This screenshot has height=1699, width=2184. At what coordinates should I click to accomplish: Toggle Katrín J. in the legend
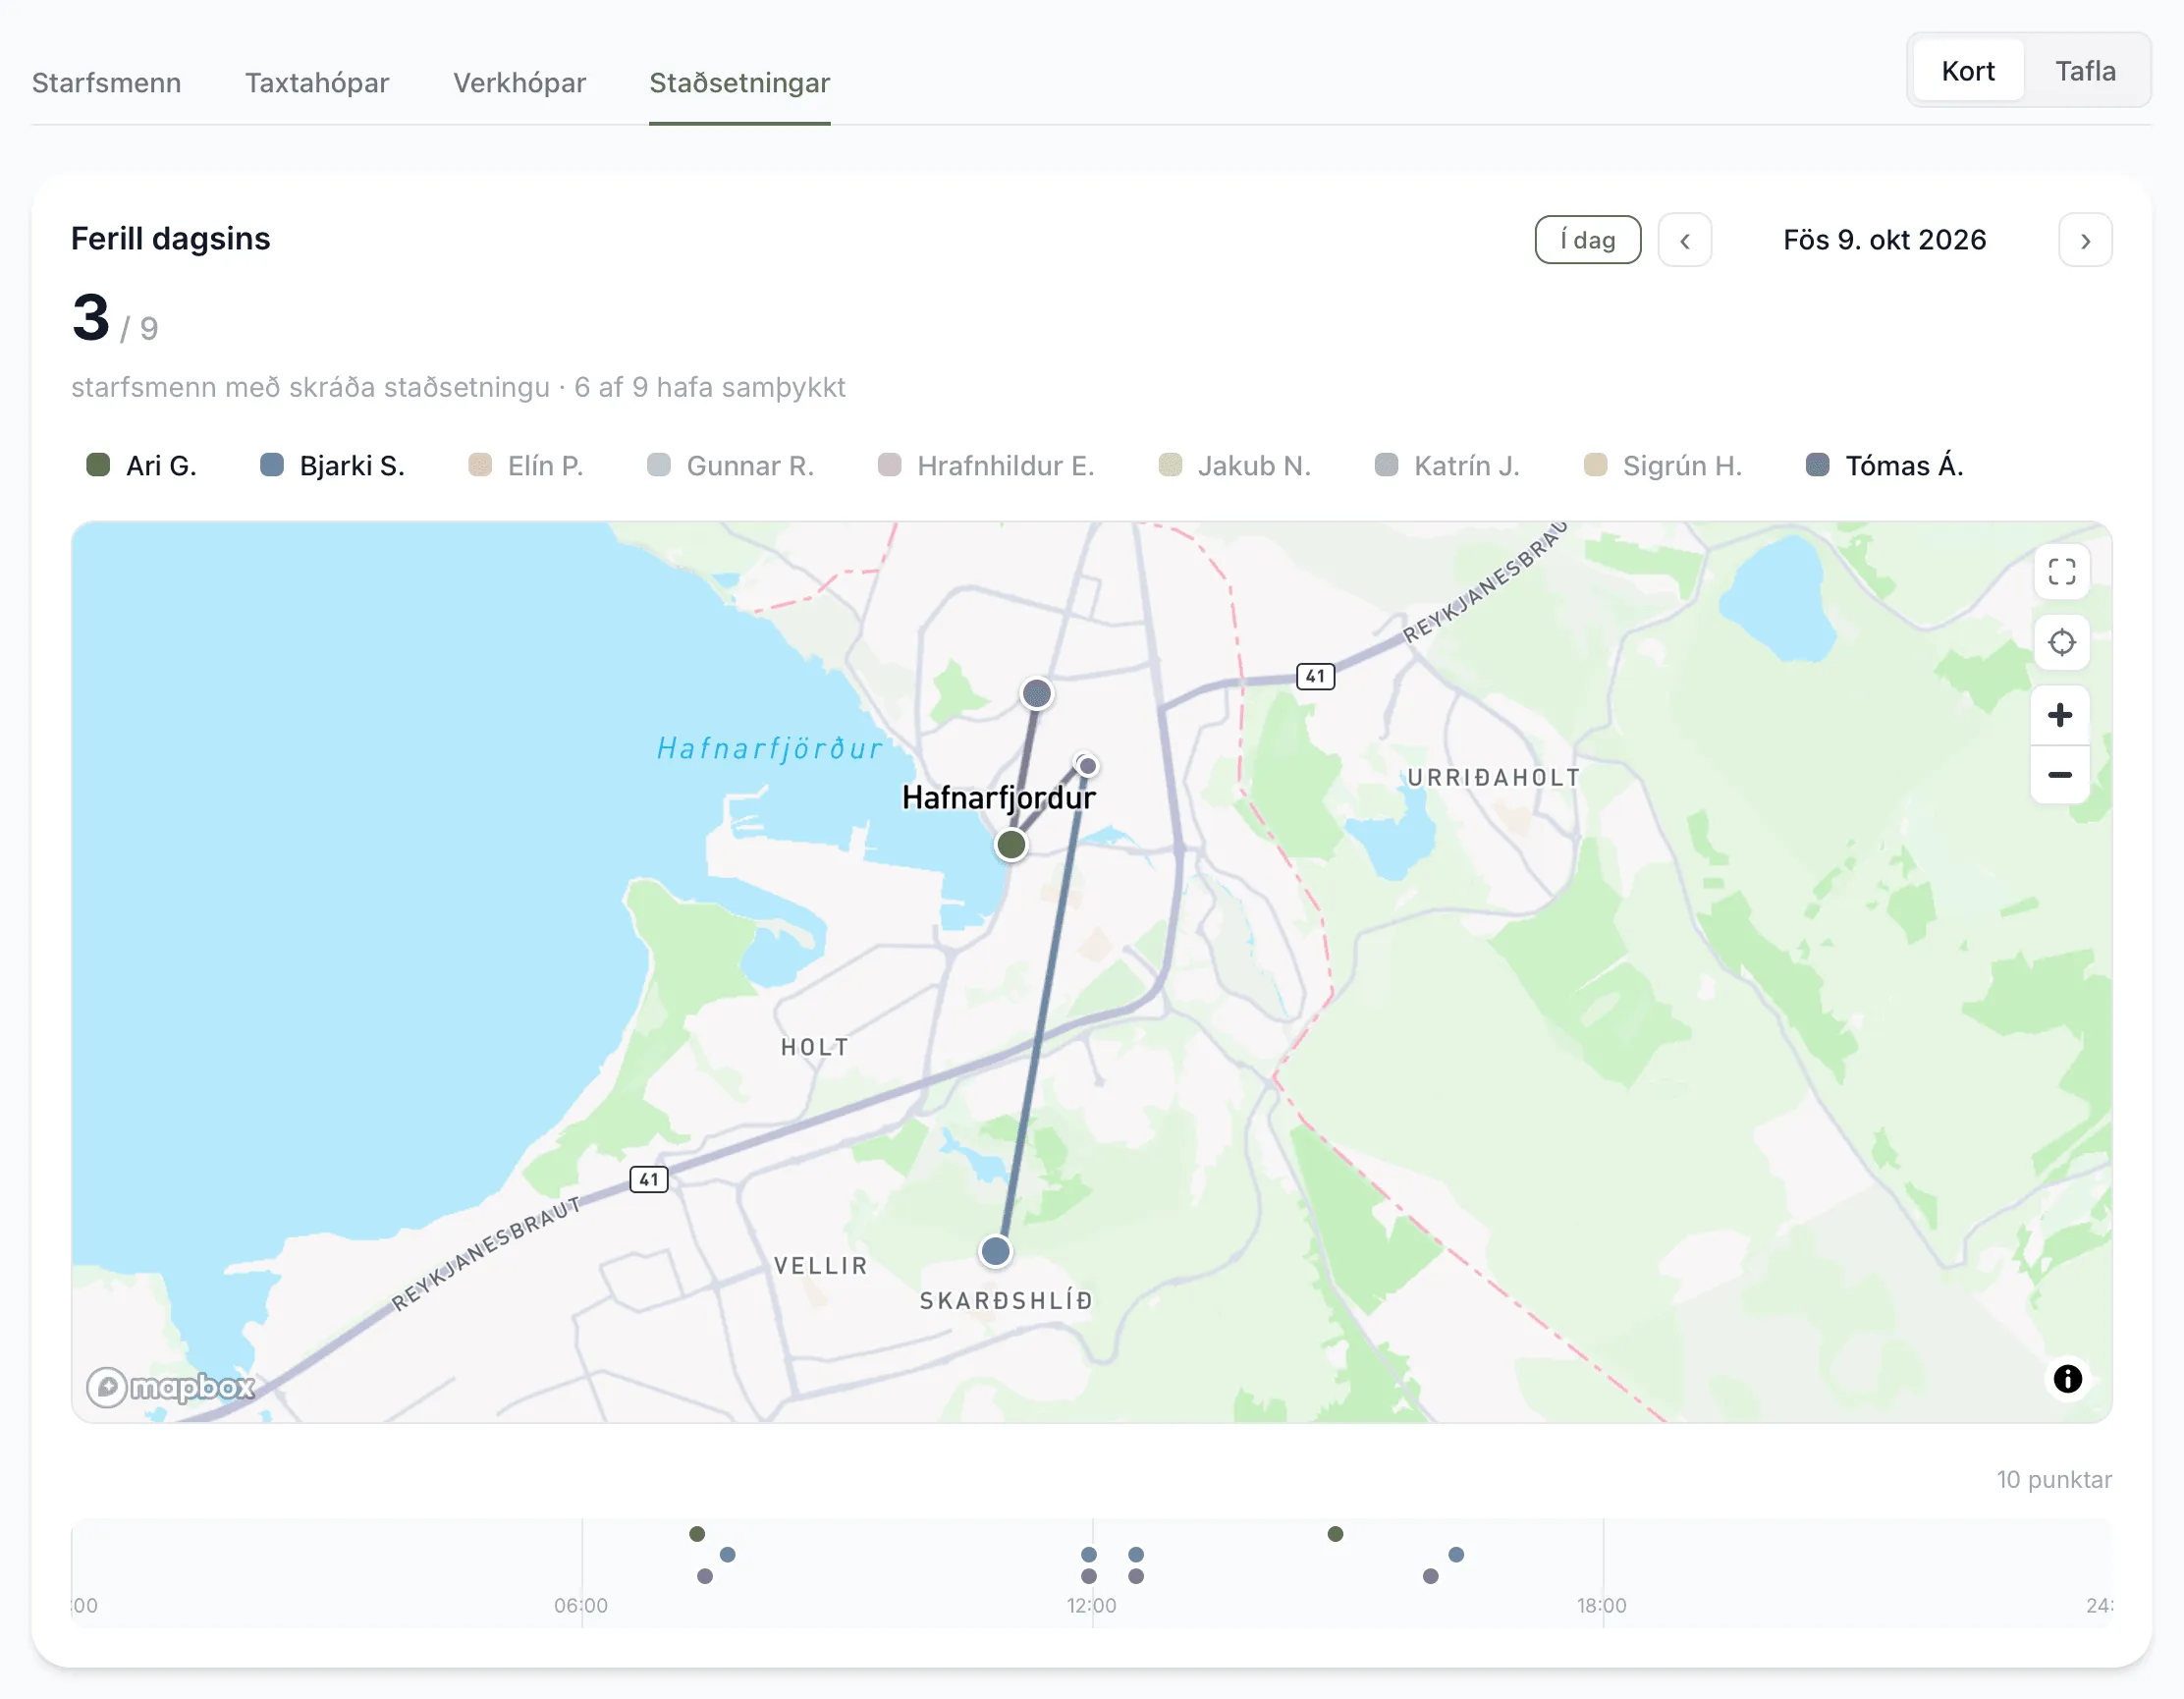[1447, 466]
